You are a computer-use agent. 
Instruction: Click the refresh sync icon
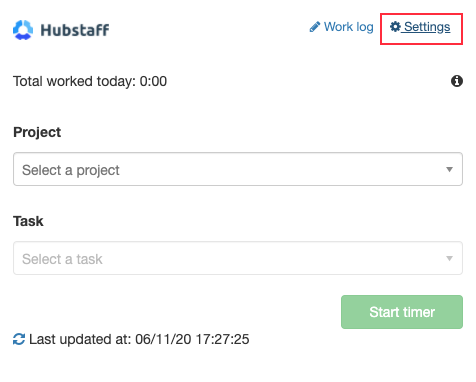coord(19,339)
